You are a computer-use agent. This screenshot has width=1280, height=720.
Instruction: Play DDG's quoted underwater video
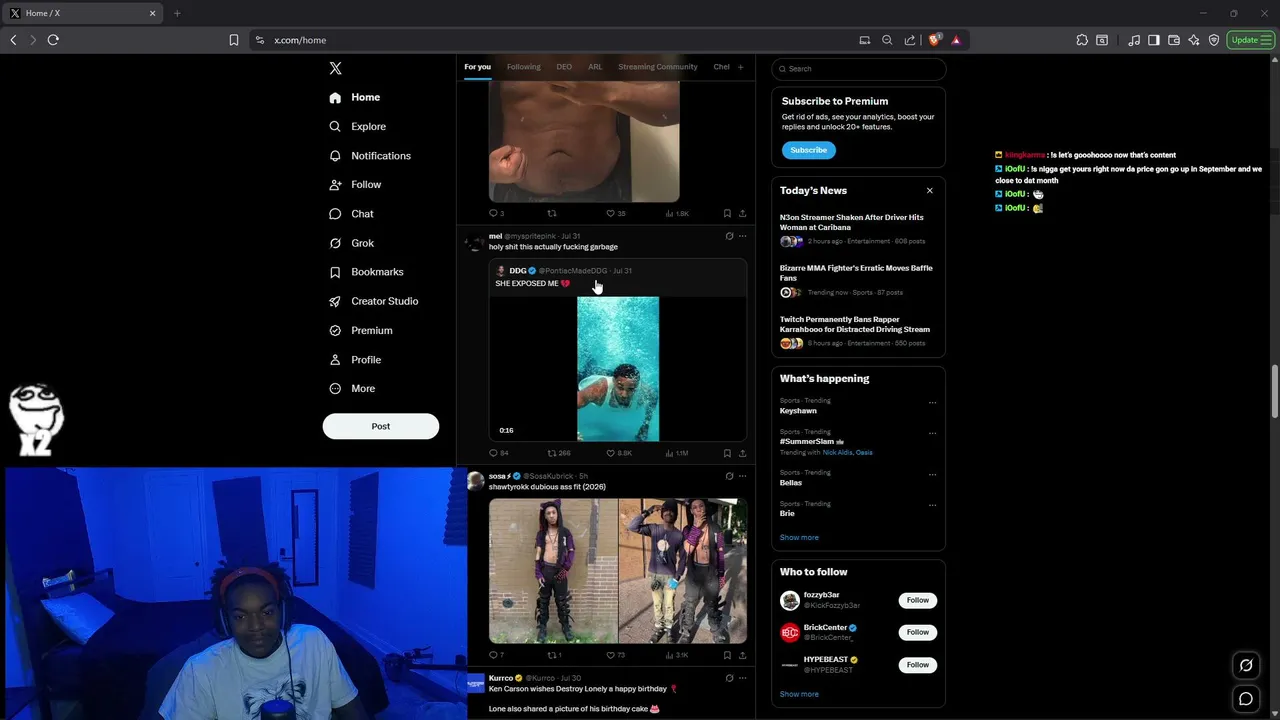pos(618,369)
